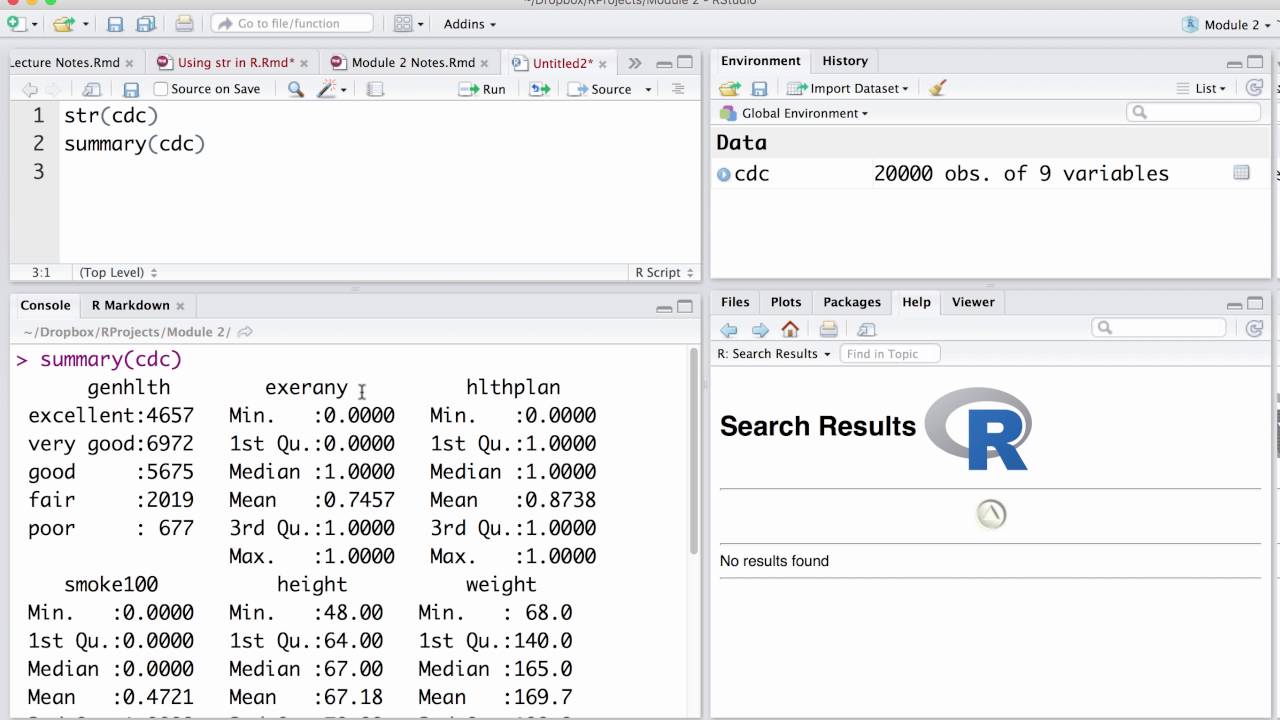Click the compile report notebook icon
1280x720 pixels.
click(x=375, y=89)
